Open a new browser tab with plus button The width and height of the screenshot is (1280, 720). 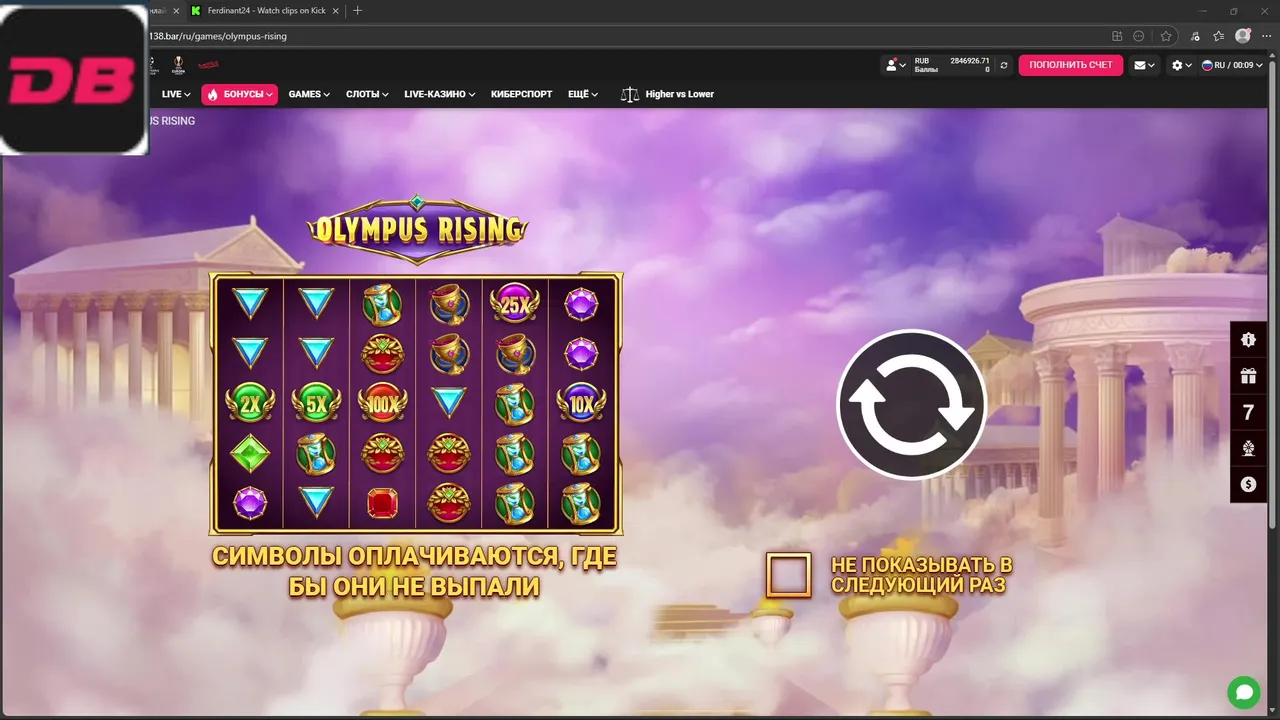[x=357, y=10]
